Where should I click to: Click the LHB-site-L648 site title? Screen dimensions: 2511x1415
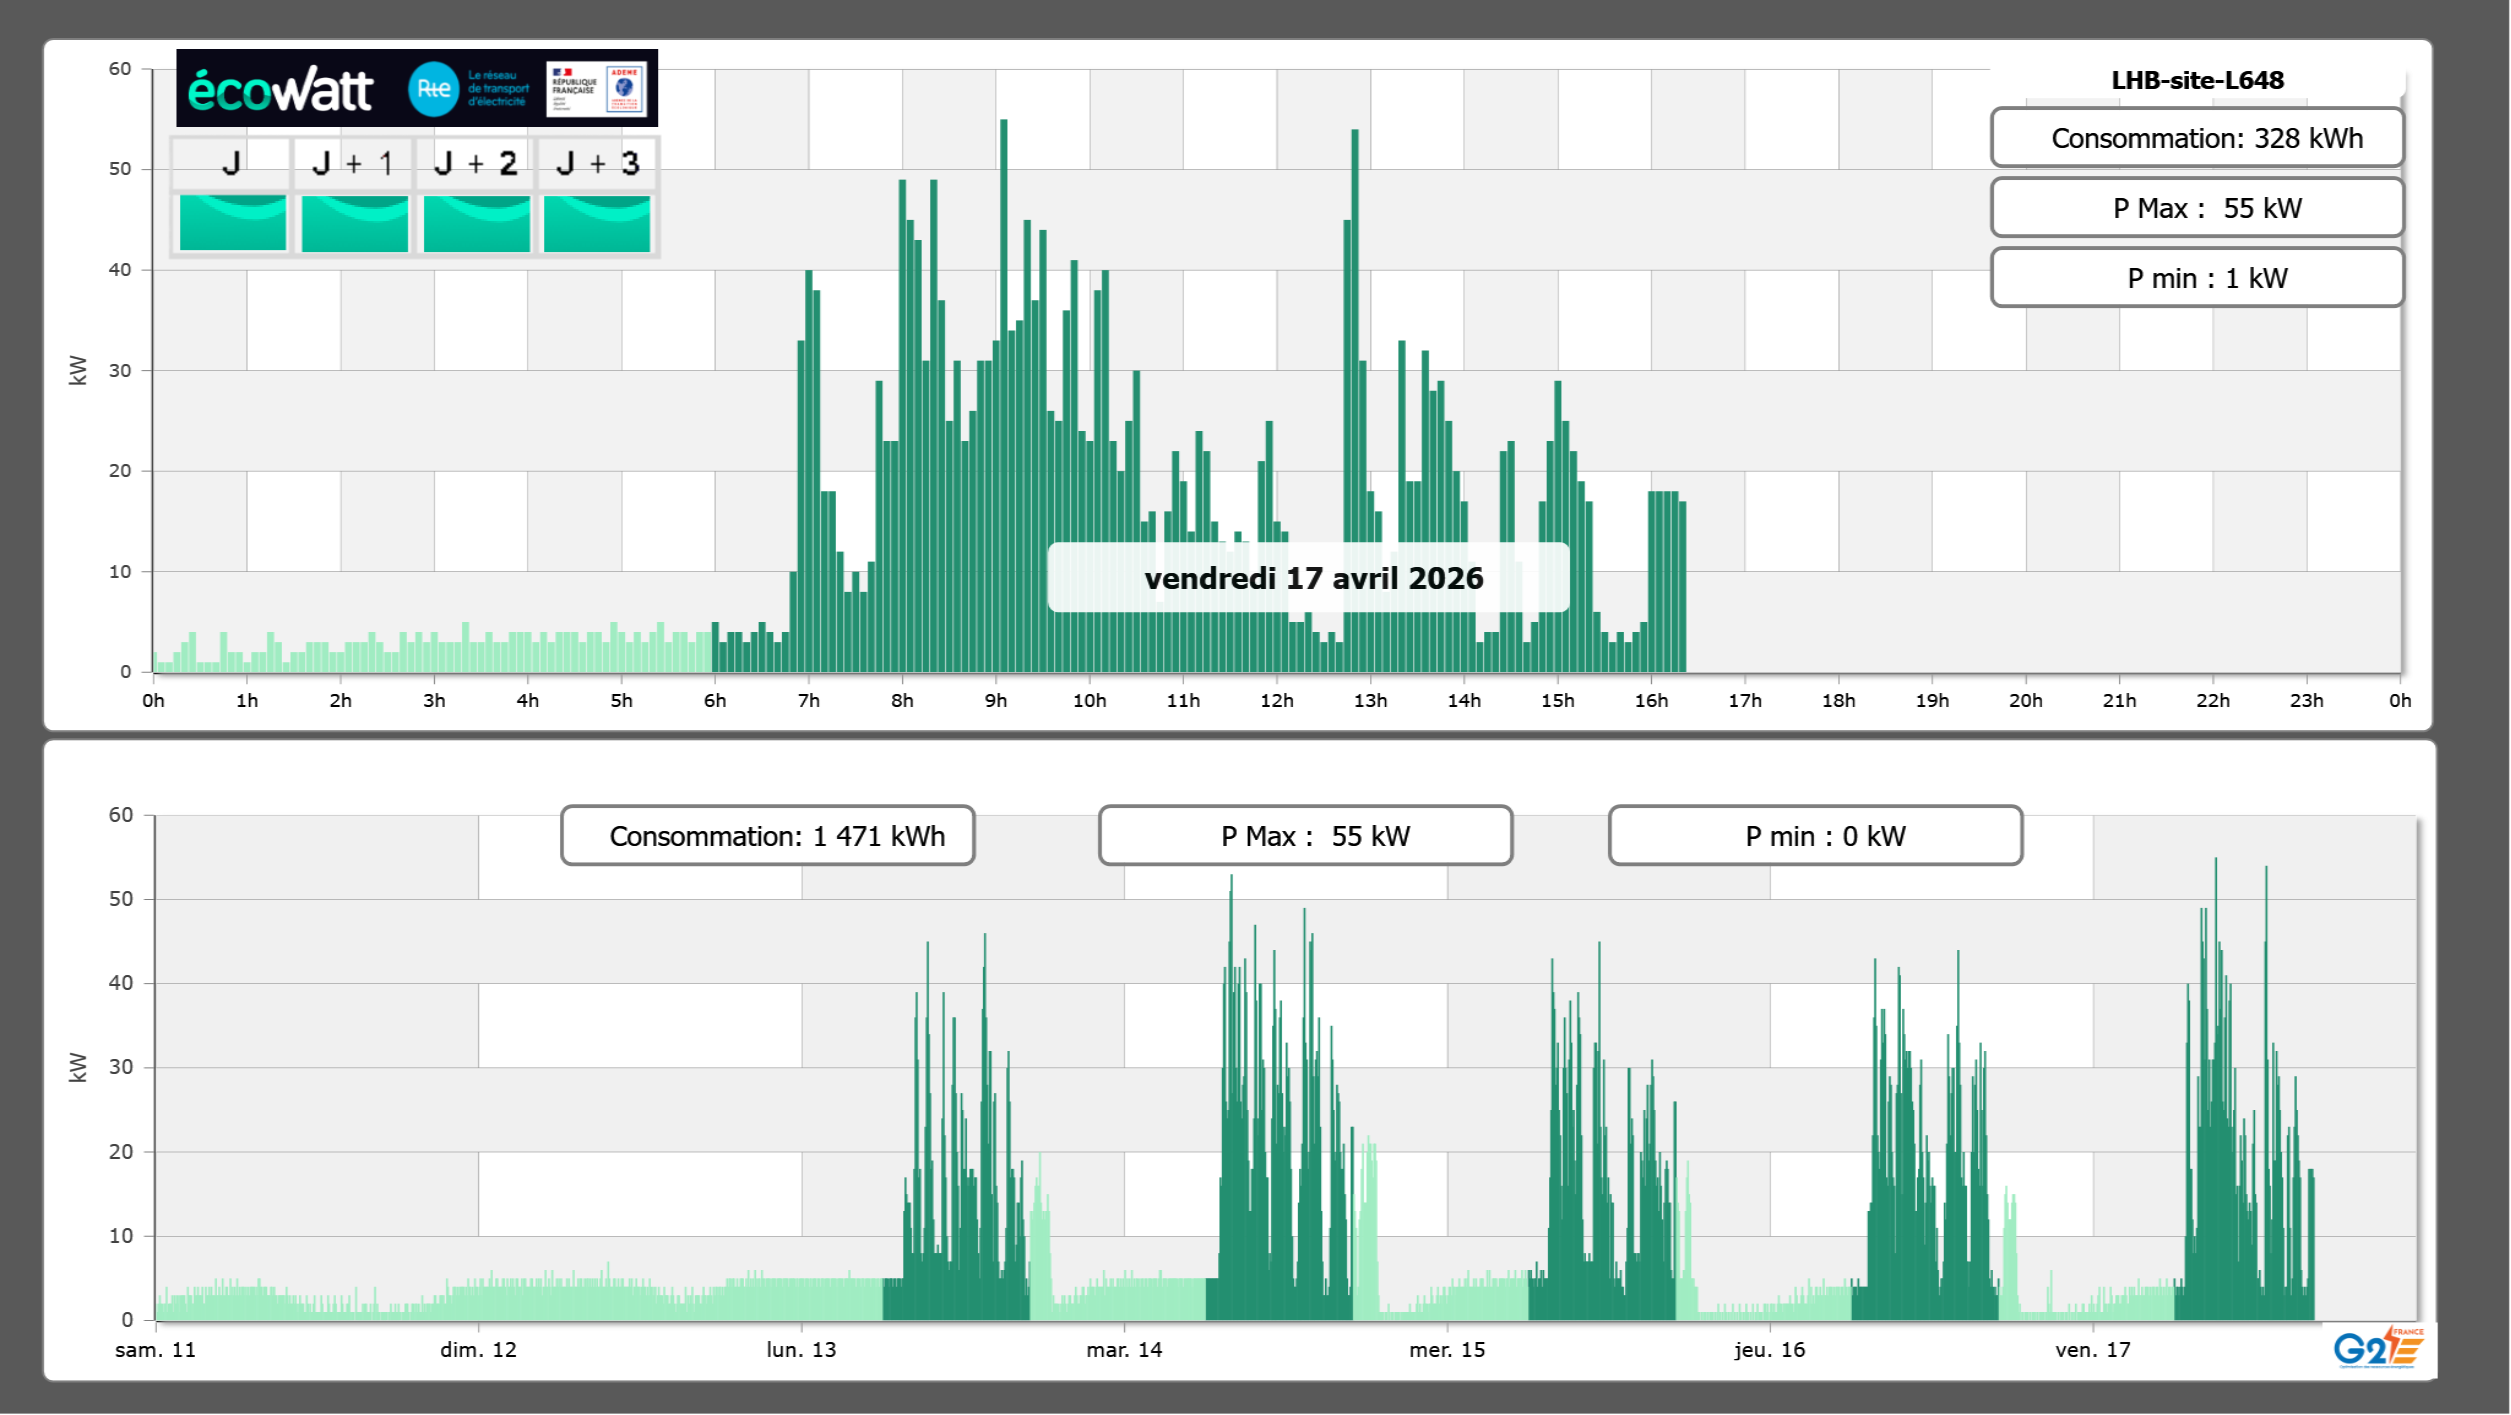(x=2197, y=80)
